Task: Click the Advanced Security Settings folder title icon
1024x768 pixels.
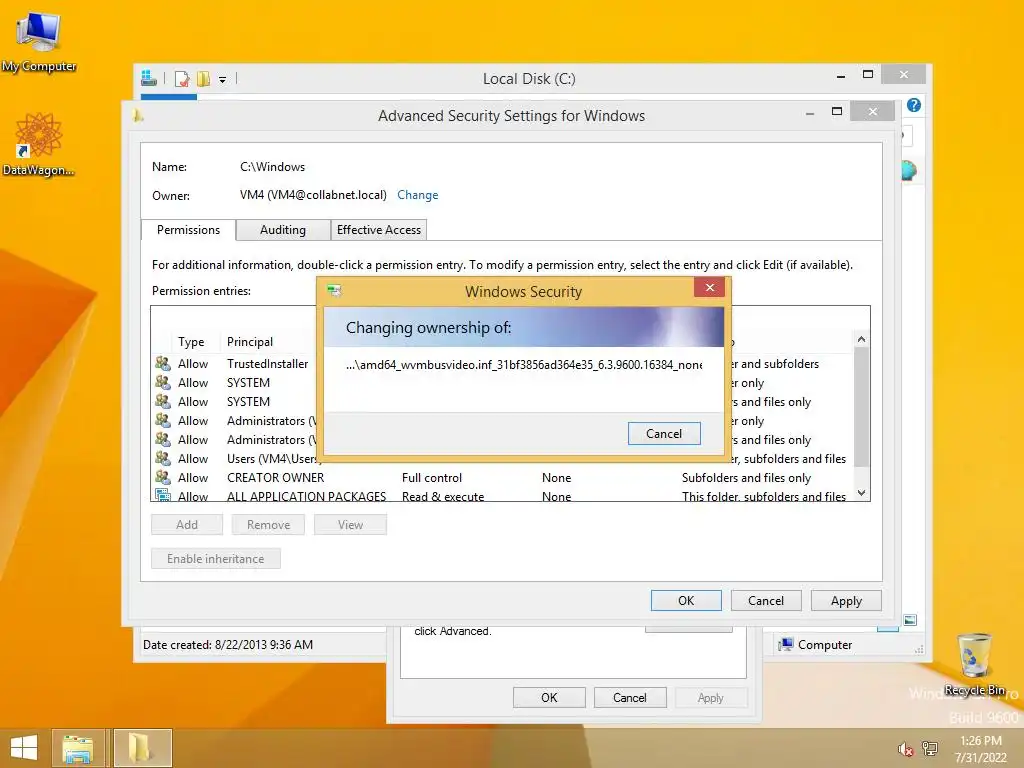Action: click(x=138, y=116)
